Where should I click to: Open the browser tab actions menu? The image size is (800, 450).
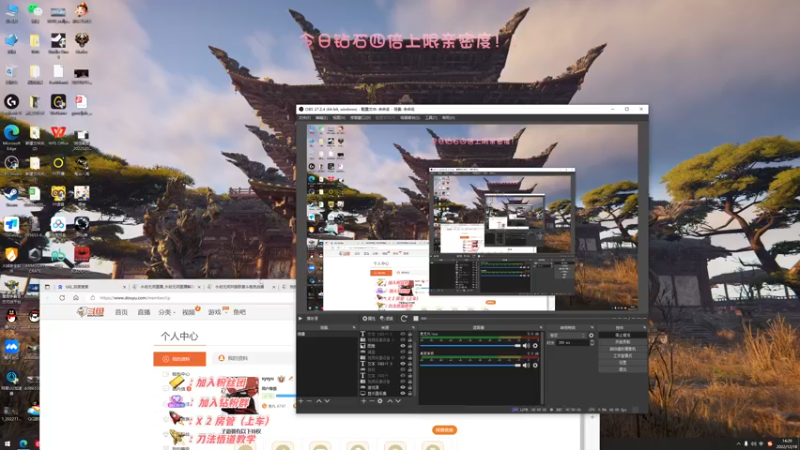click(47, 287)
